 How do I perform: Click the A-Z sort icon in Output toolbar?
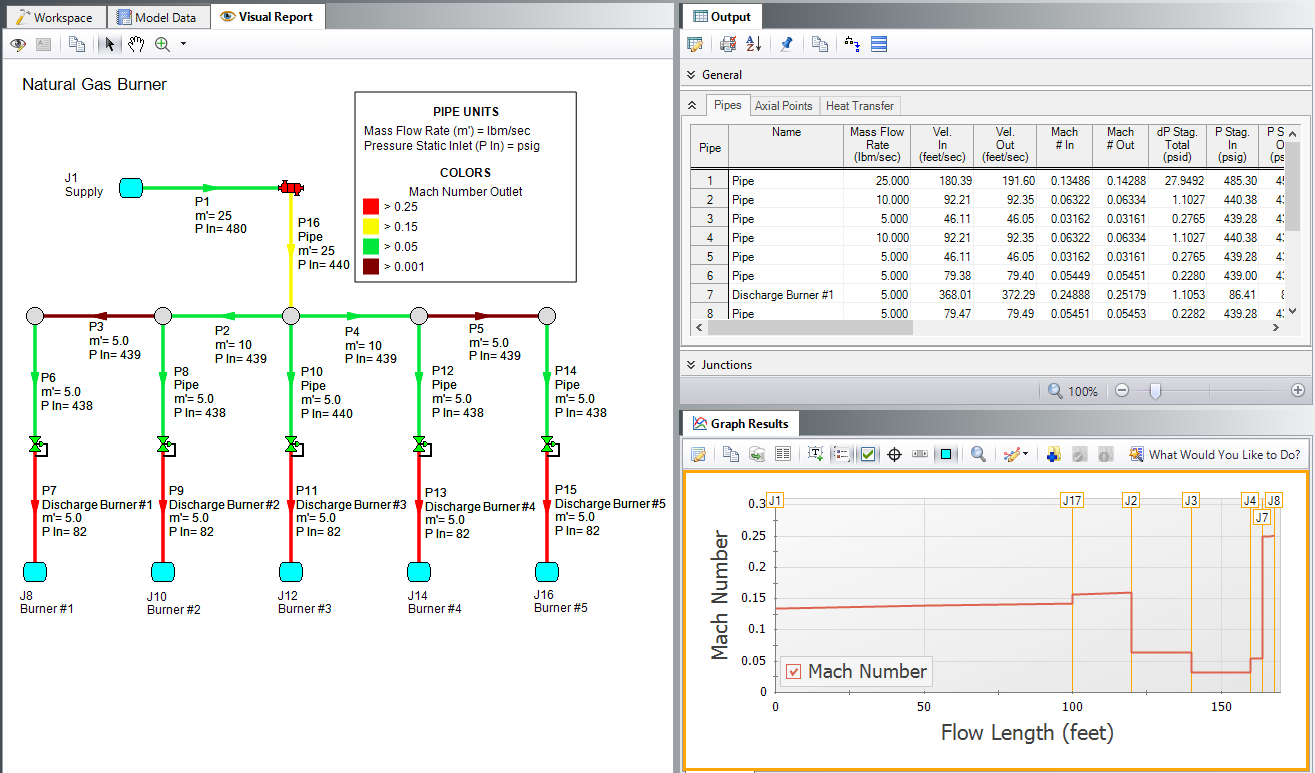tap(754, 44)
